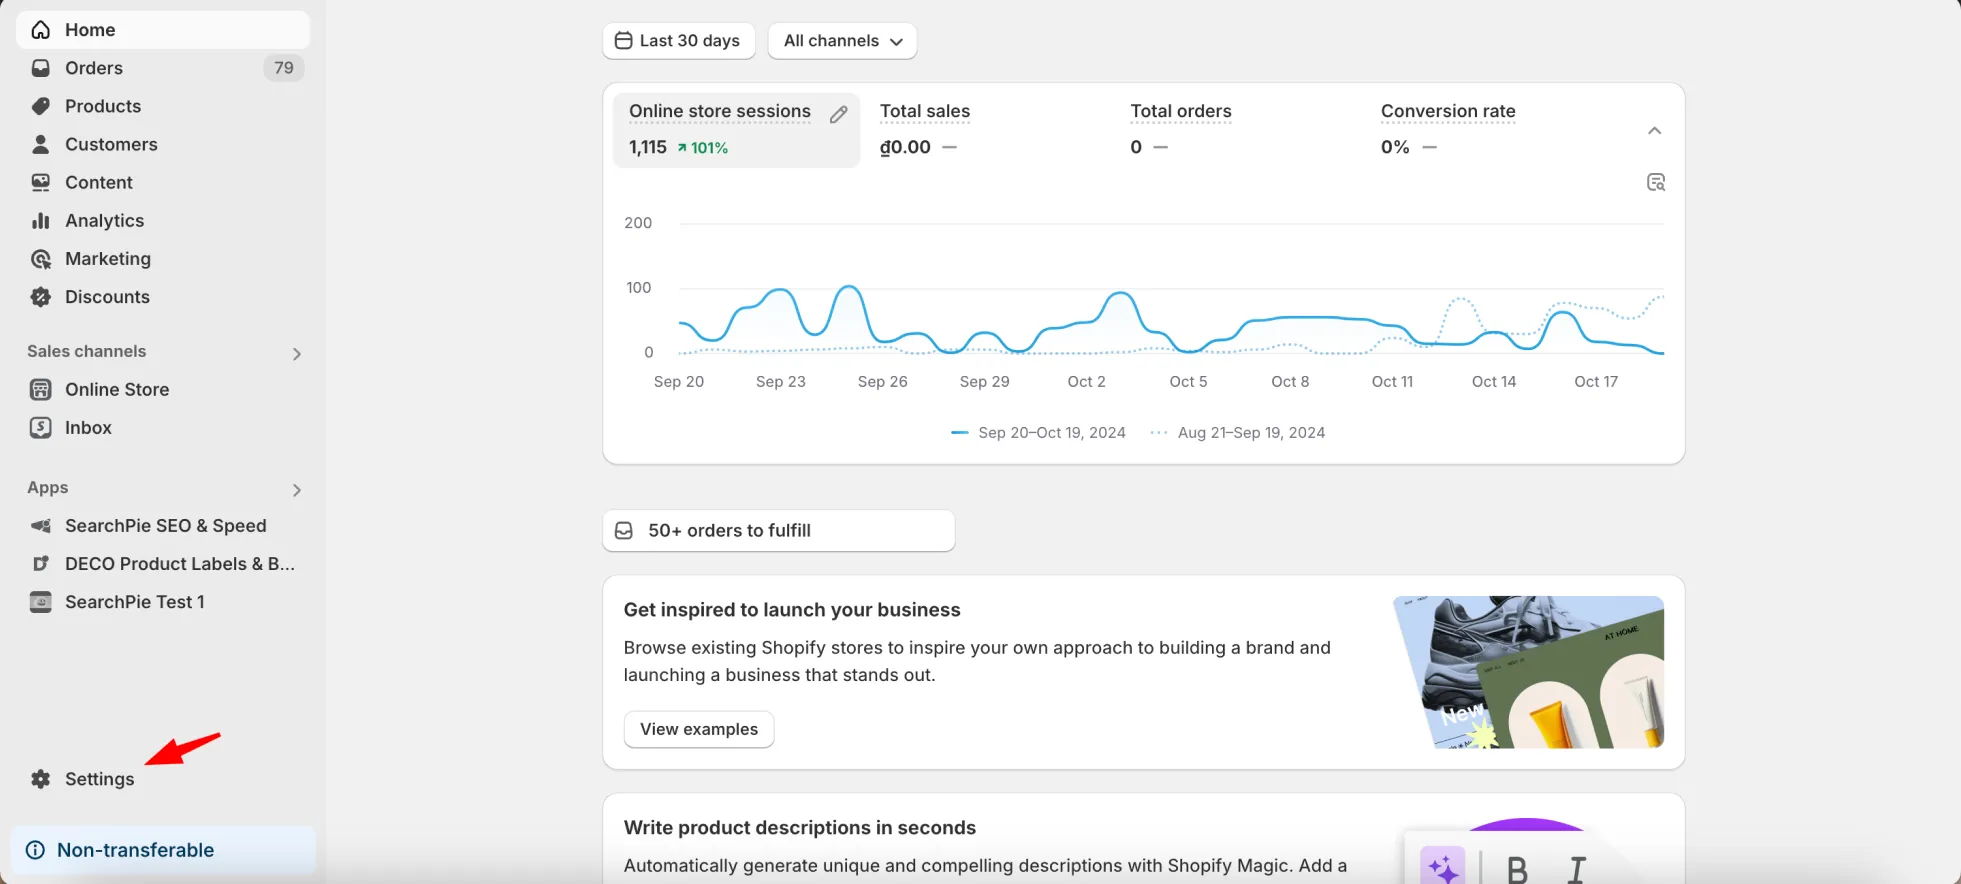Click the Analytics bar chart icon
1961x884 pixels.
[x=41, y=220]
